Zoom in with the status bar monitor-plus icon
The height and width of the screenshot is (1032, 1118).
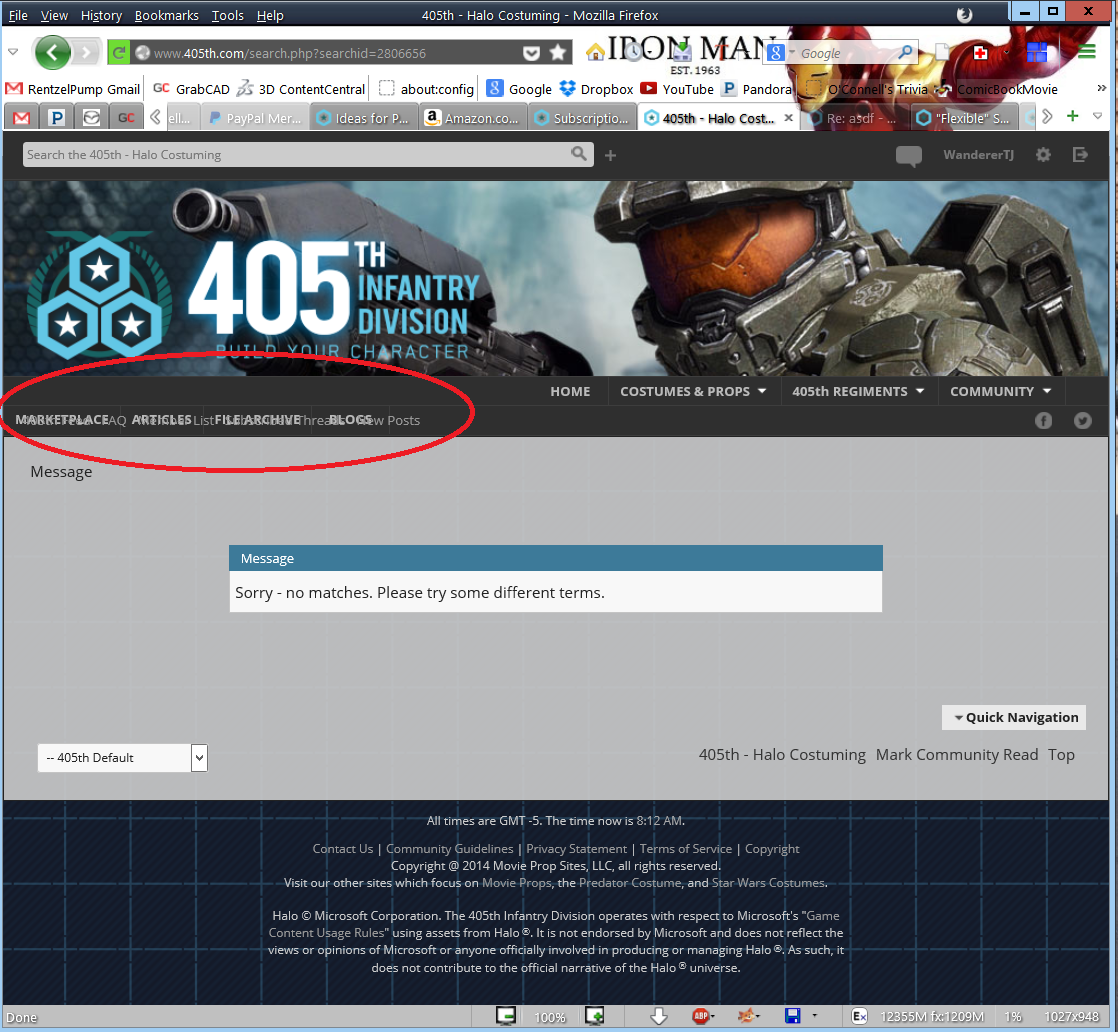pyautogui.click(x=595, y=1016)
